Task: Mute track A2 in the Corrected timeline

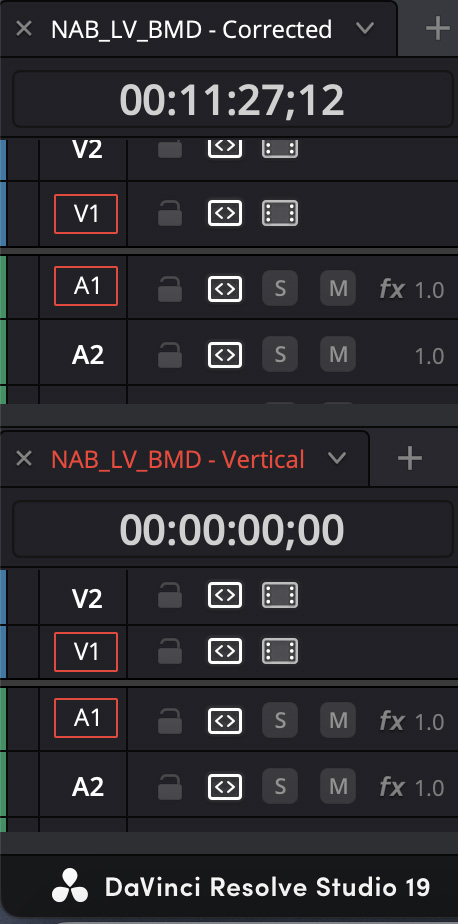Action: point(338,354)
